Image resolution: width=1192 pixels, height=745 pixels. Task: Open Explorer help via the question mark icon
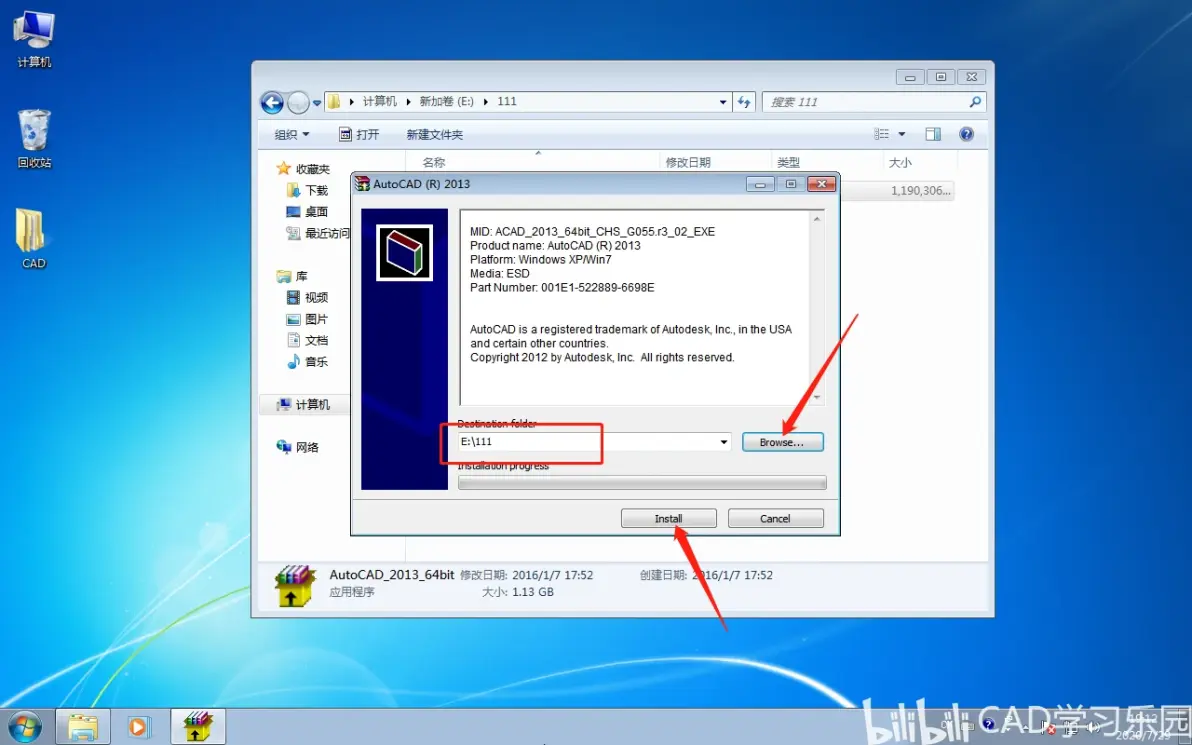(966, 134)
